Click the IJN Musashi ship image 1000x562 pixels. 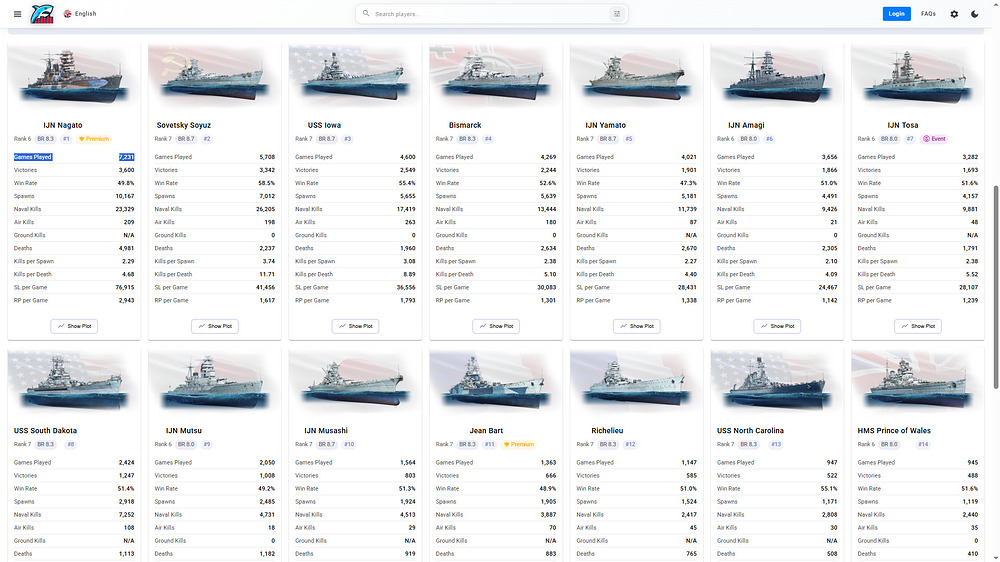pos(355,383)
